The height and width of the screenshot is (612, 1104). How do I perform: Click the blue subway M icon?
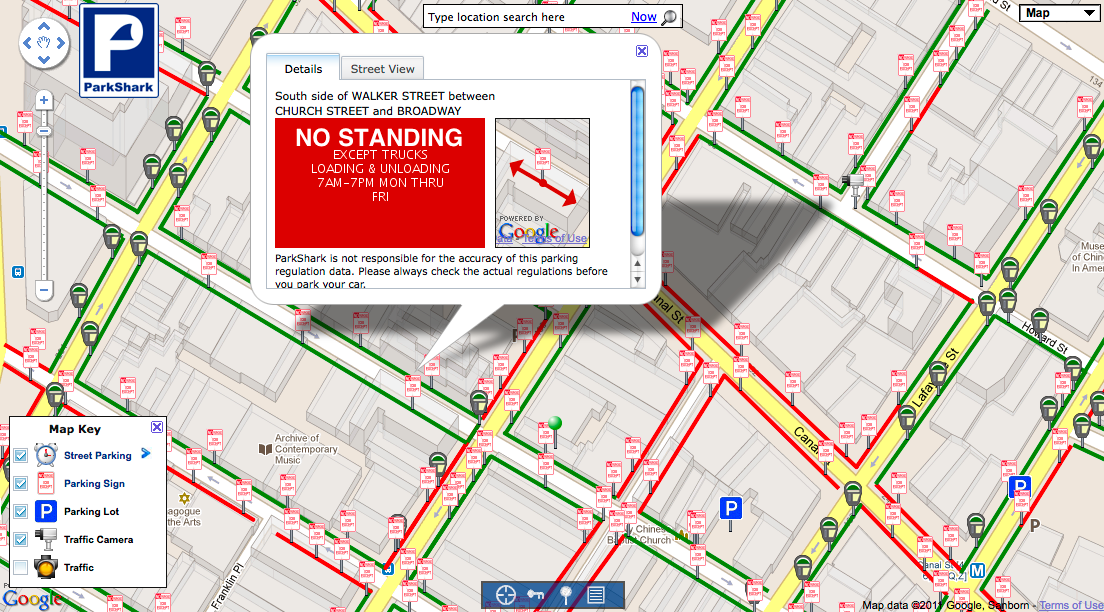977,571
